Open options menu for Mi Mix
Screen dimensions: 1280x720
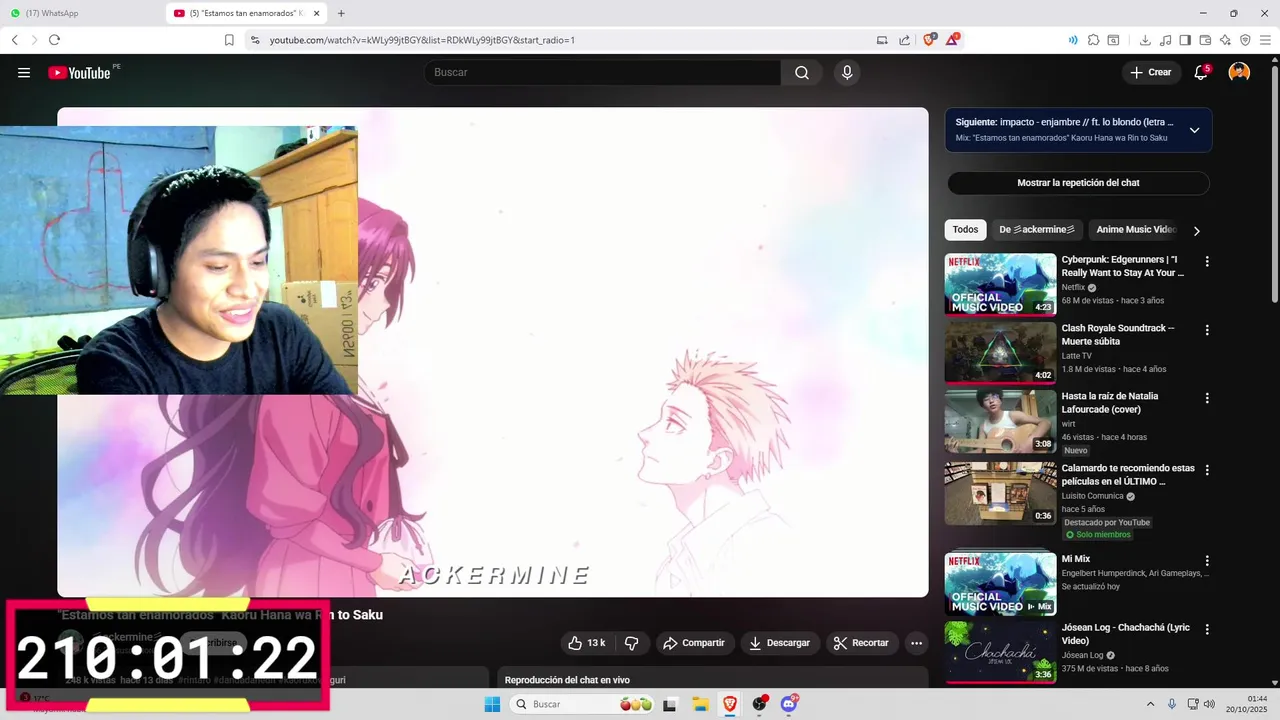[x=1206, y=561]
